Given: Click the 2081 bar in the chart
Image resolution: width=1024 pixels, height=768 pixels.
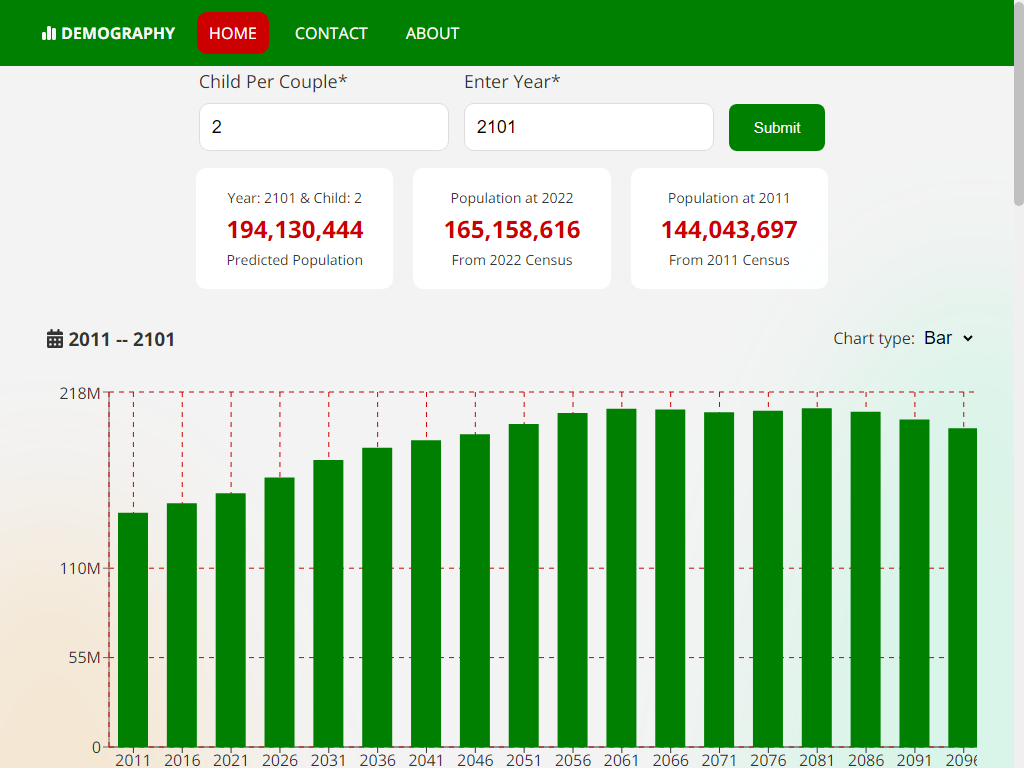Looking at the screenshot, I should [817, 577].
